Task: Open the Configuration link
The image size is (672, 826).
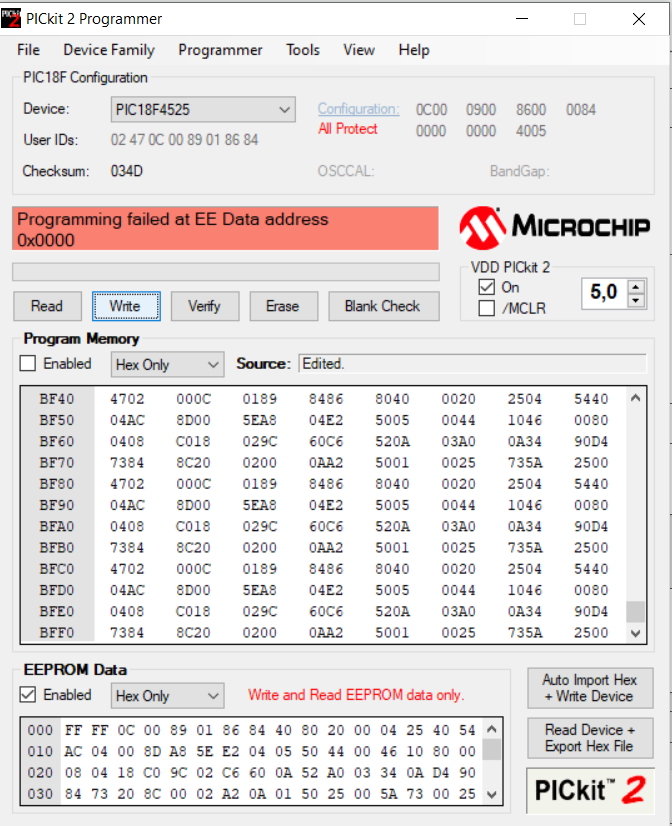Action: coord(358,109)
